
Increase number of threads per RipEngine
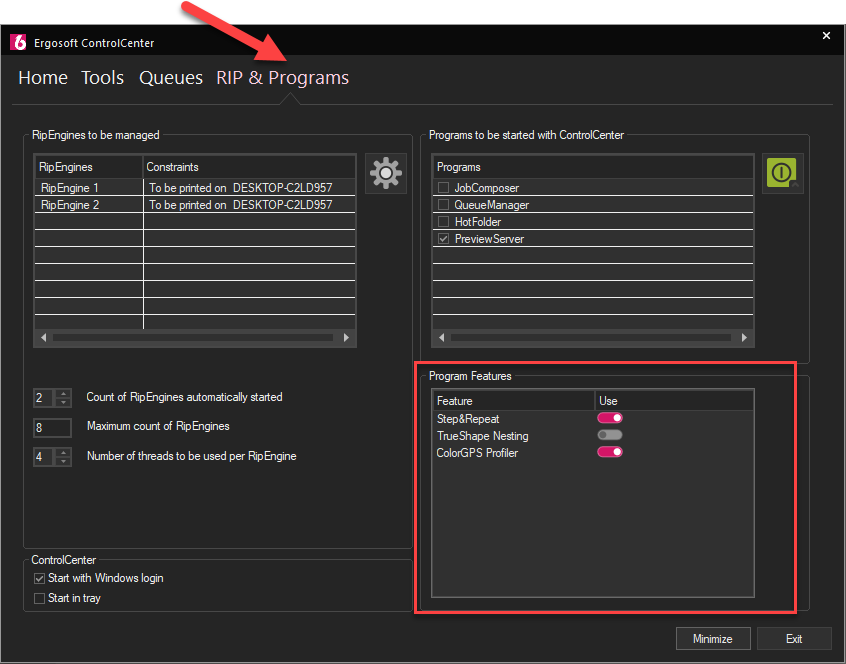point(64,453)
